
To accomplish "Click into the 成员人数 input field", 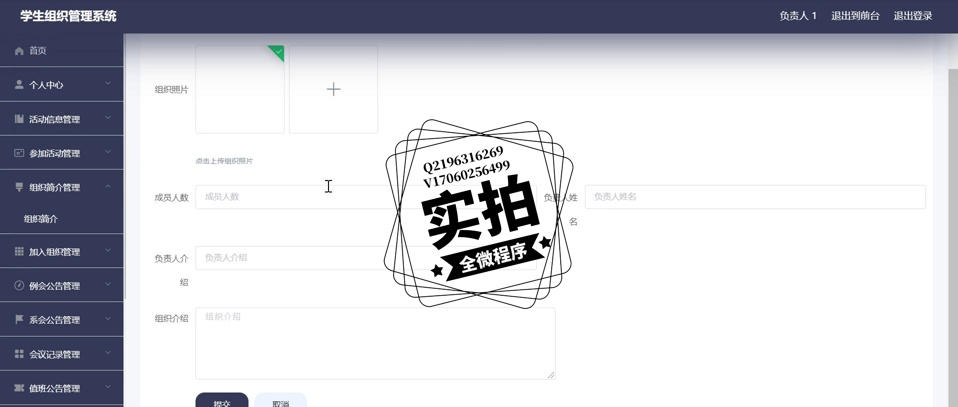I will pyautogui.click(x=290, y=197).
